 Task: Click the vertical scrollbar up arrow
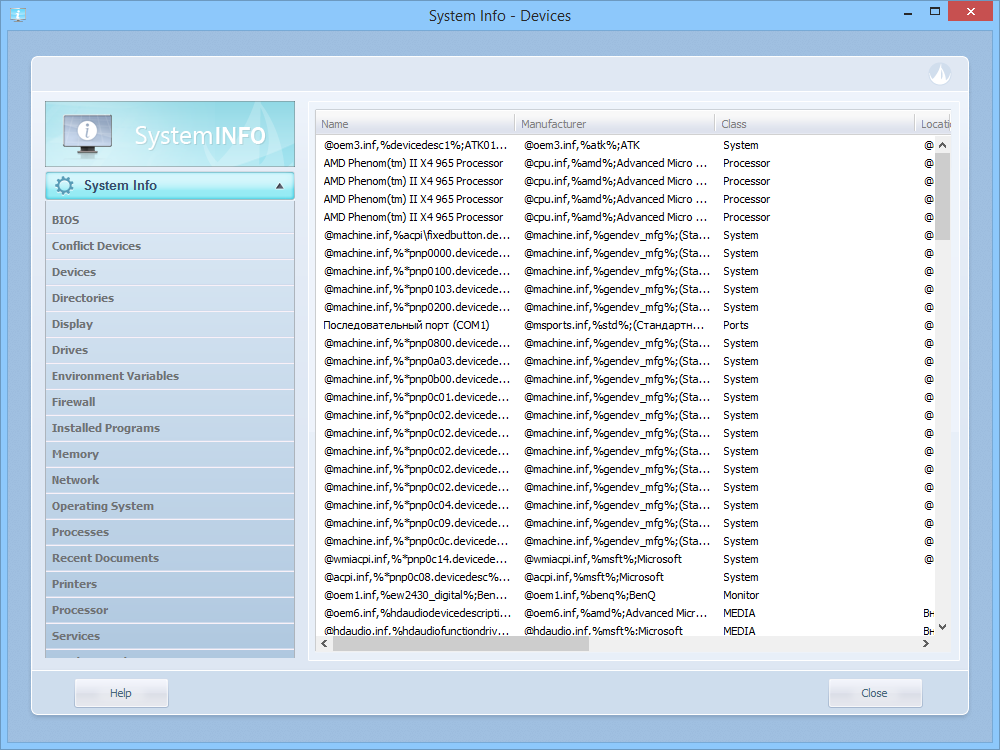(x=943, y=145)
